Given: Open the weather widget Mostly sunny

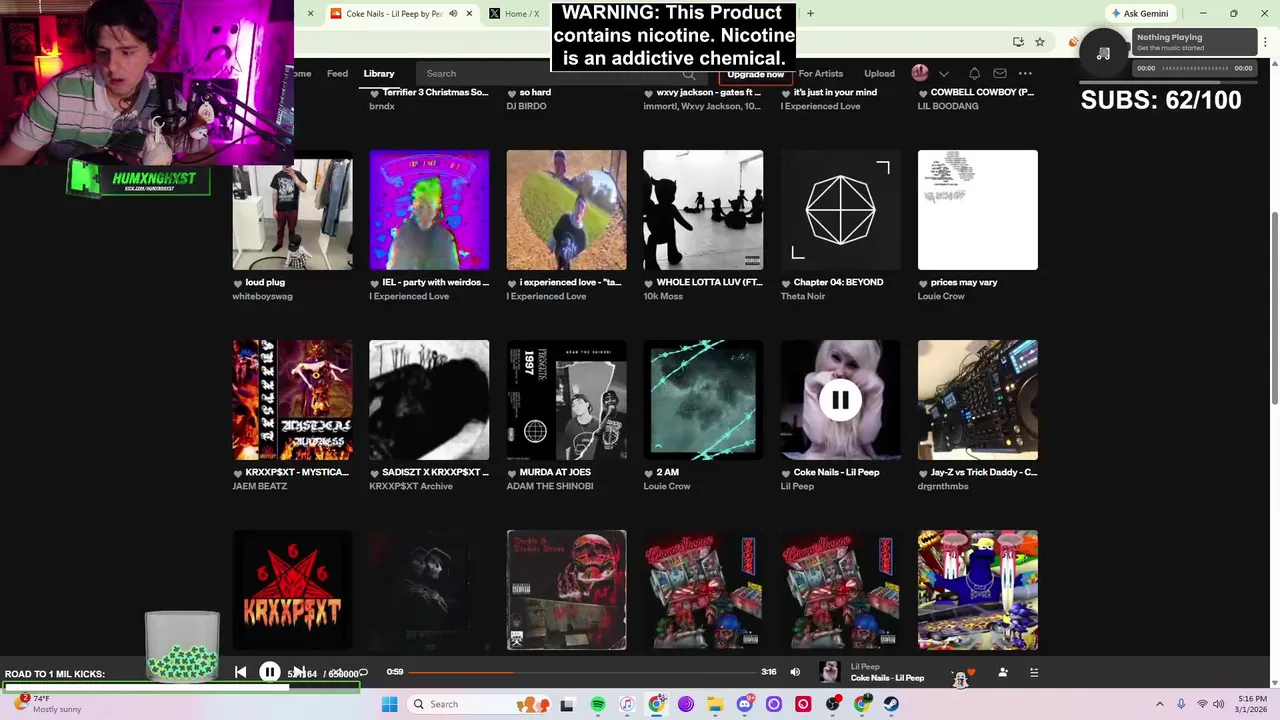Looking at the screenshot, I should click(45, 704).
